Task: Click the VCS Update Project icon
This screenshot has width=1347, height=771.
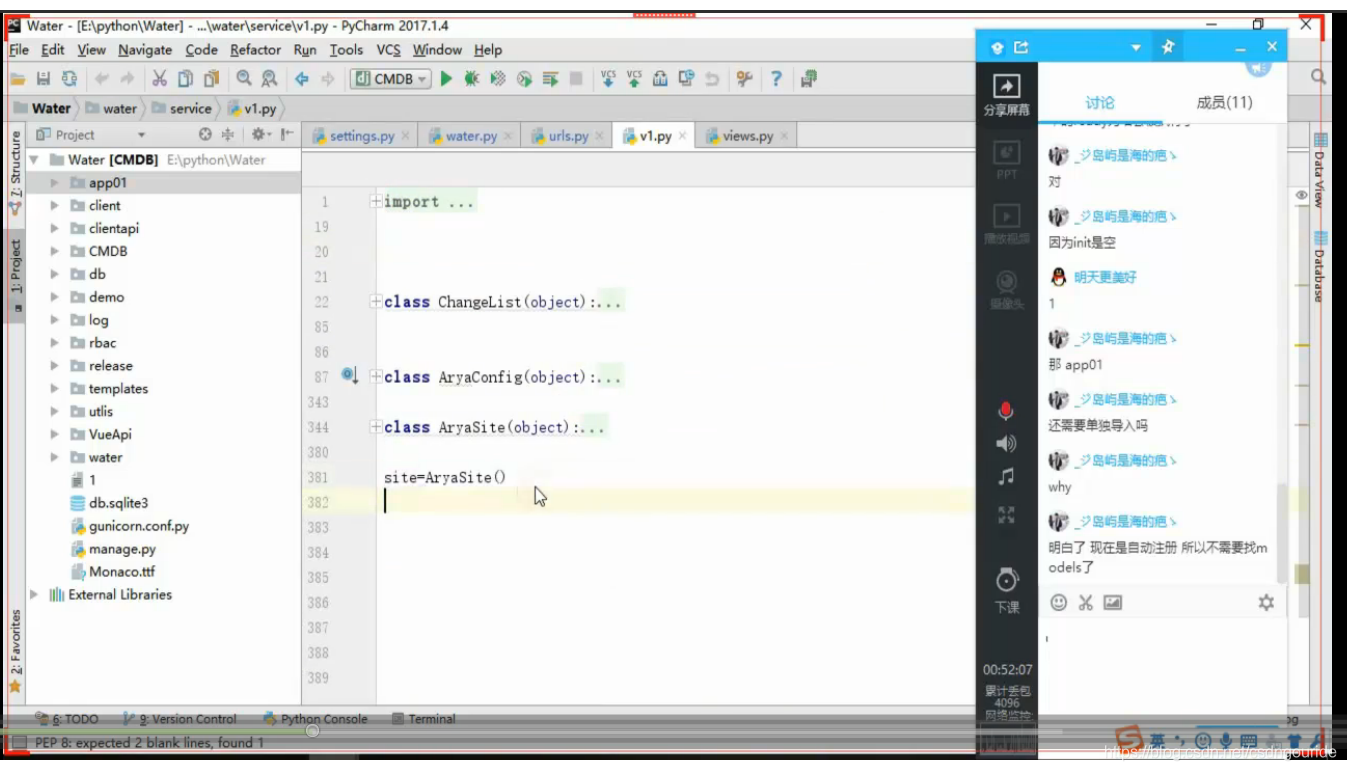Action: pos(608,79)
